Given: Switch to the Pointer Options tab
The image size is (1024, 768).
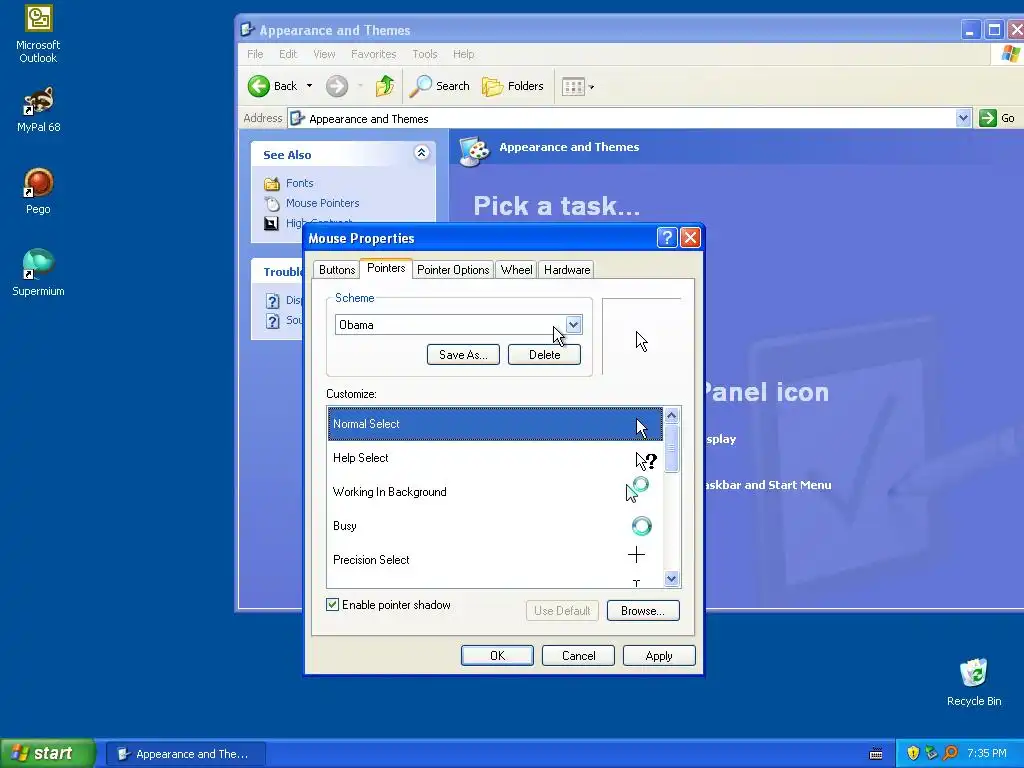Looking at the screenshot, I should [x=453, y=270].
